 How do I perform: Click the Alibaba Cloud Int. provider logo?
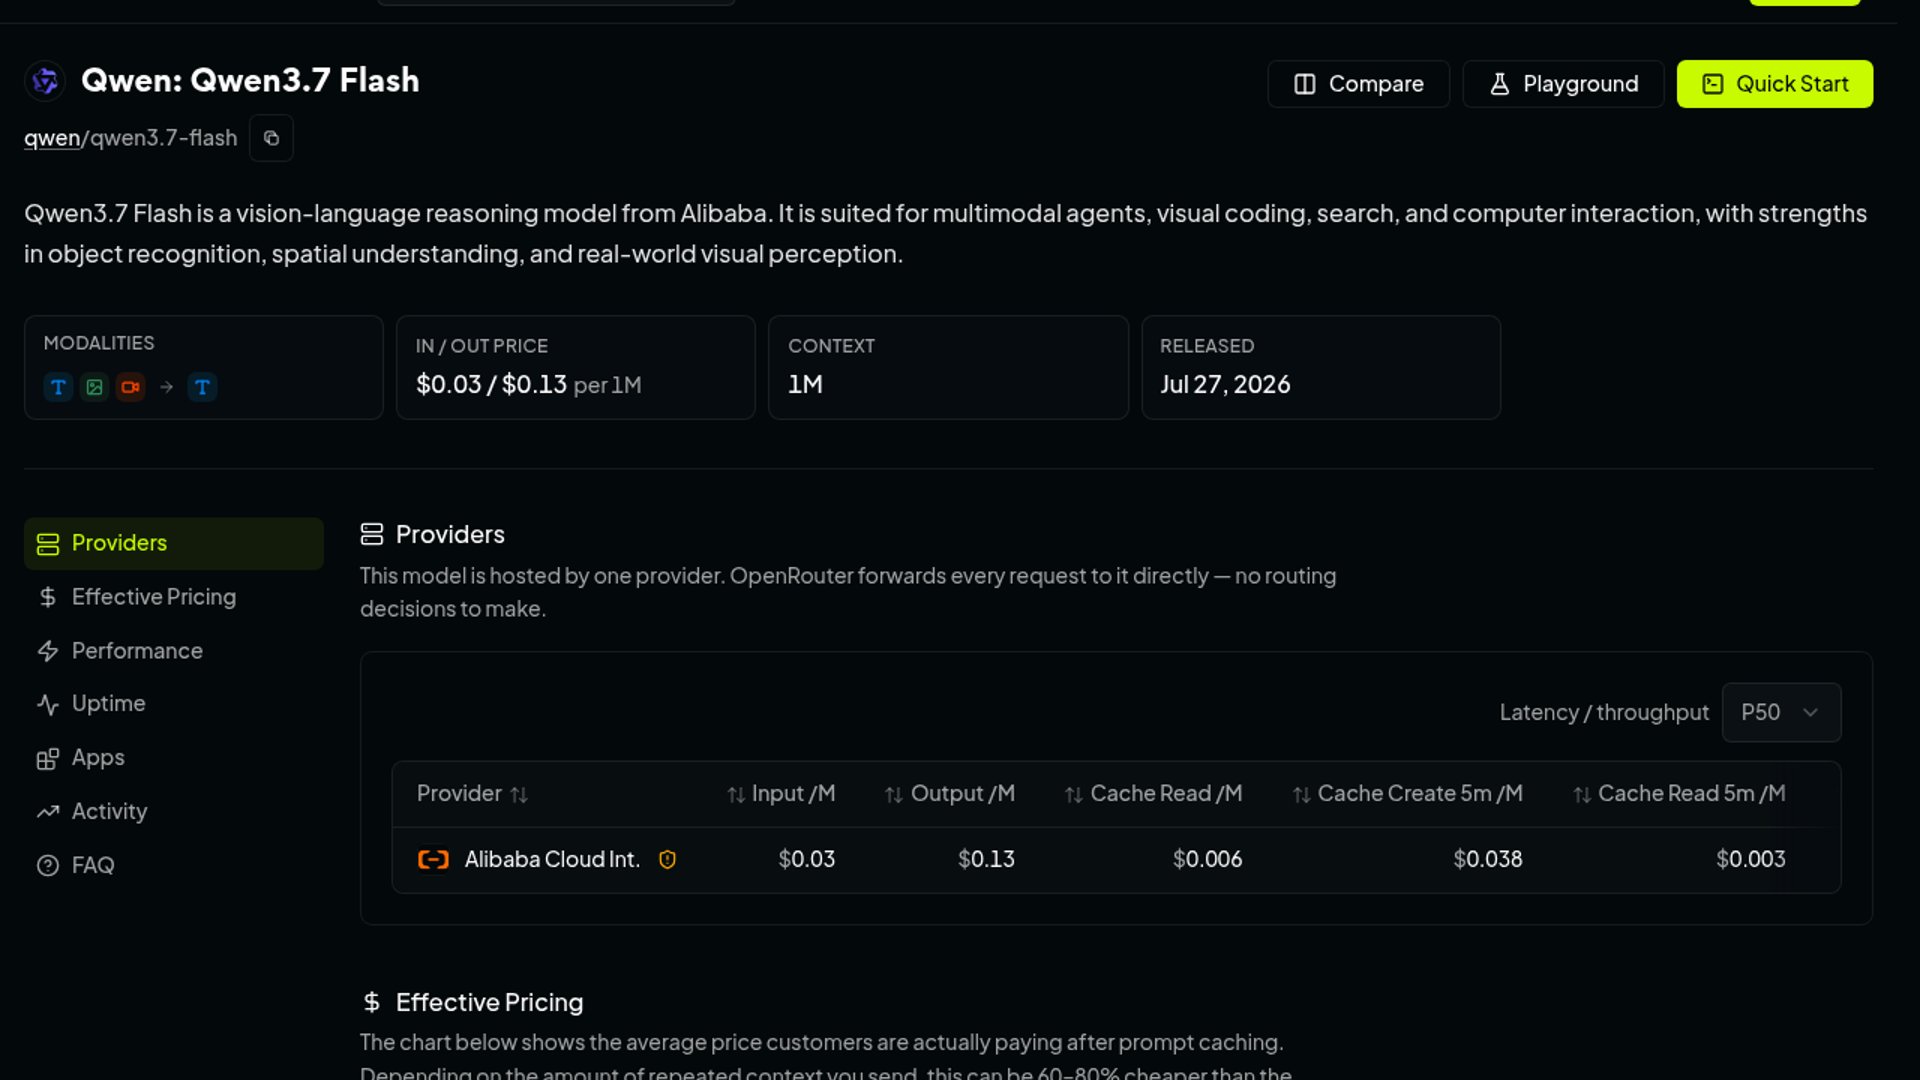[x=433, y=859]
